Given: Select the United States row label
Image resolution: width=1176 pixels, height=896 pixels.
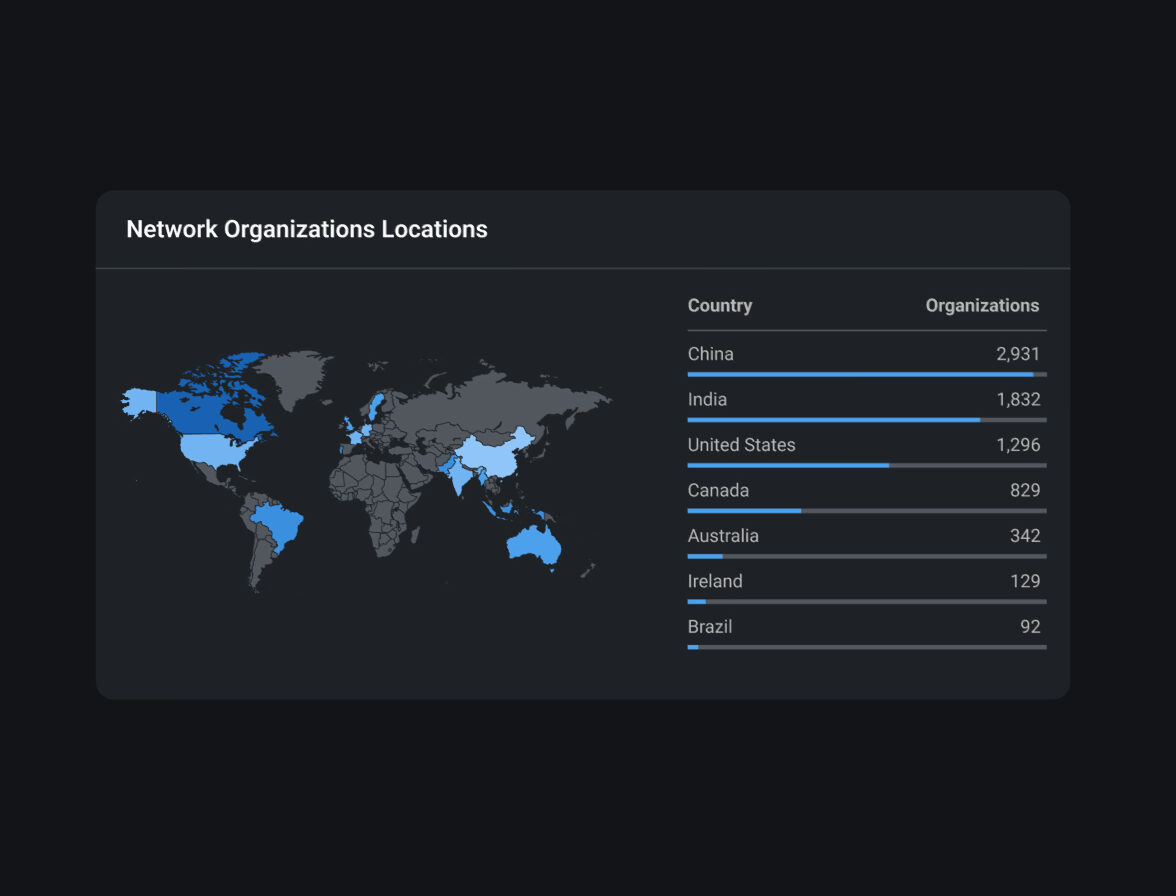Looking at the screenshot, I should [741, 445].
